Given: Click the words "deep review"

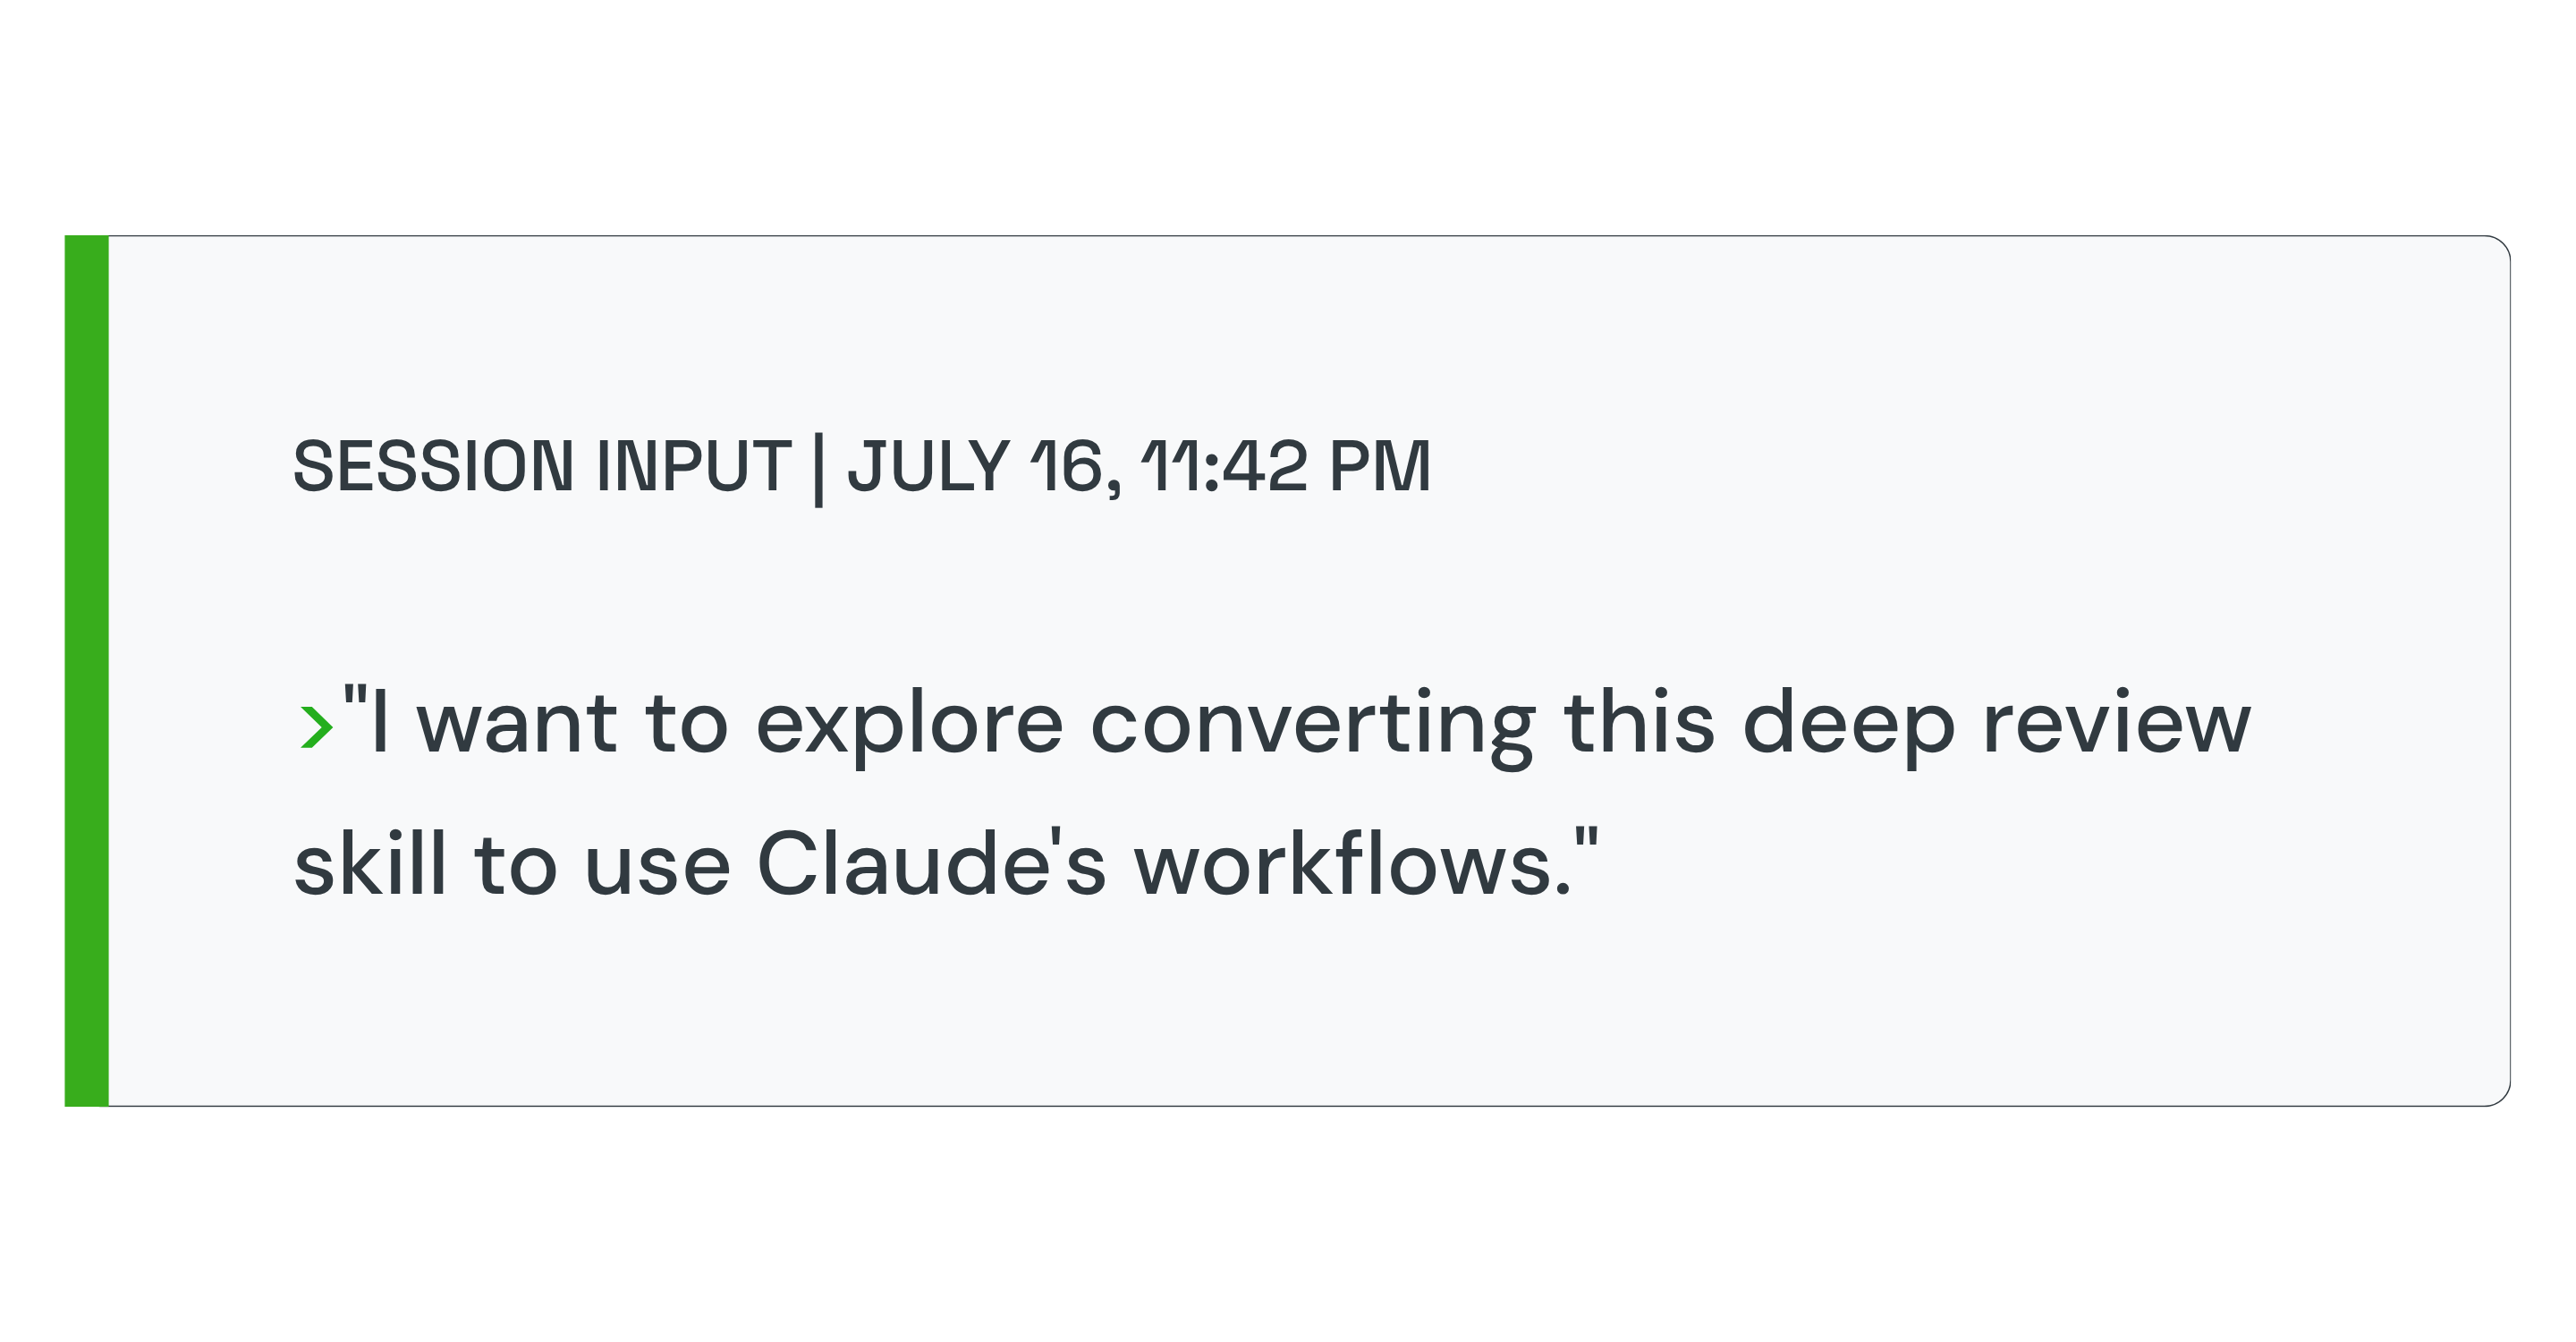Looking at the screenshot, I should 1997,727.
